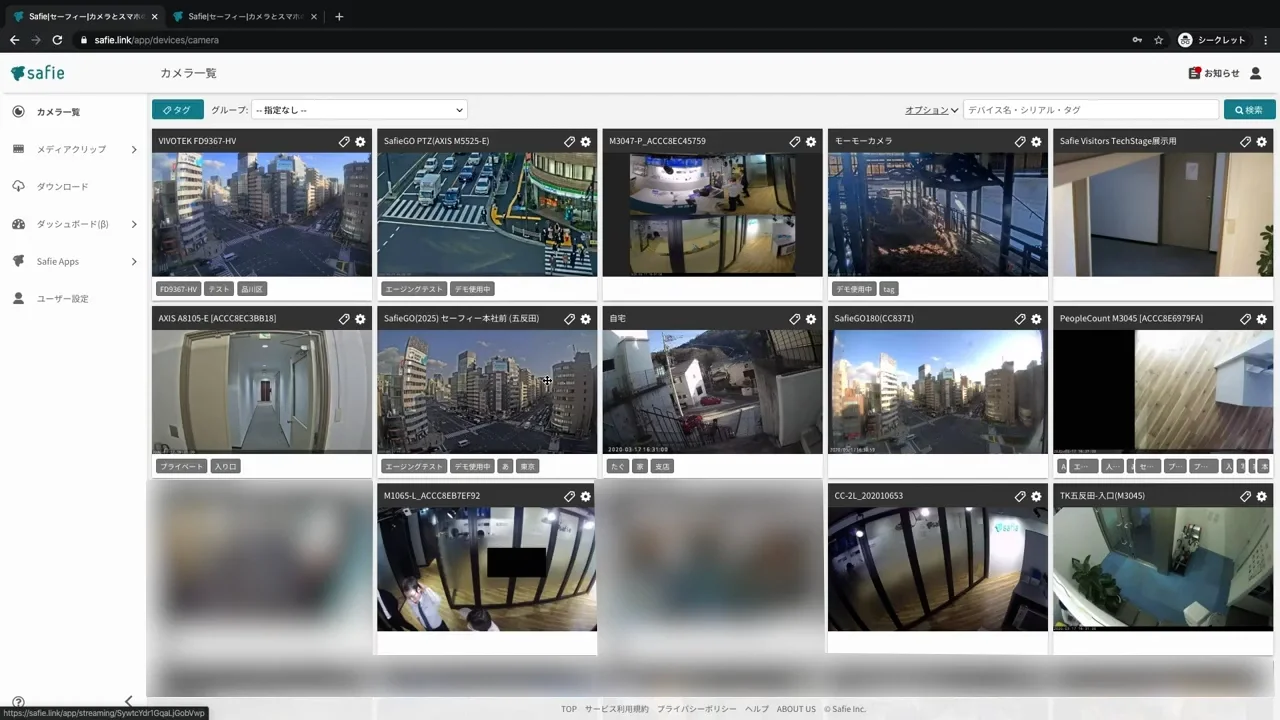Click help question mark icon at bottom left
1280x720 pixels.
[x=18, y=702]
